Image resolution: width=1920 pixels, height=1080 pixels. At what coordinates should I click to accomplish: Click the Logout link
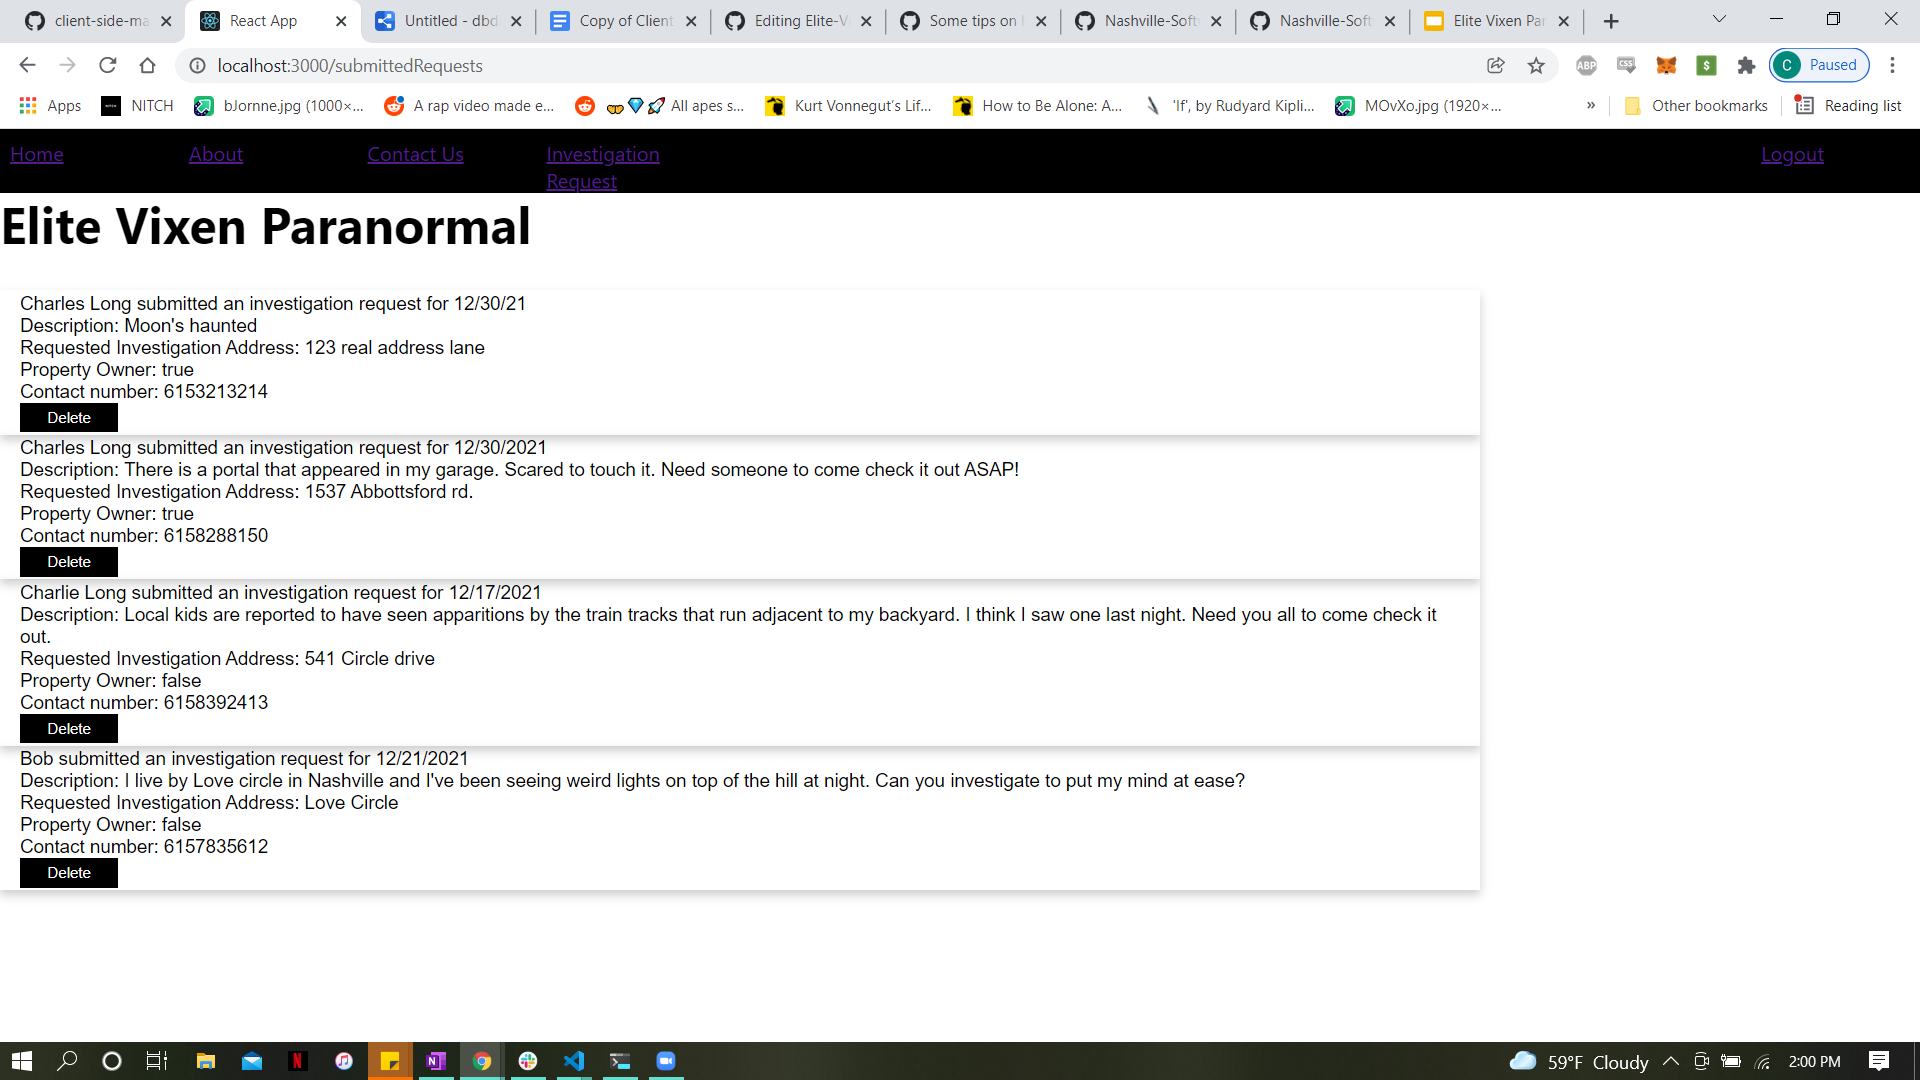click(x=1792, y=154)
